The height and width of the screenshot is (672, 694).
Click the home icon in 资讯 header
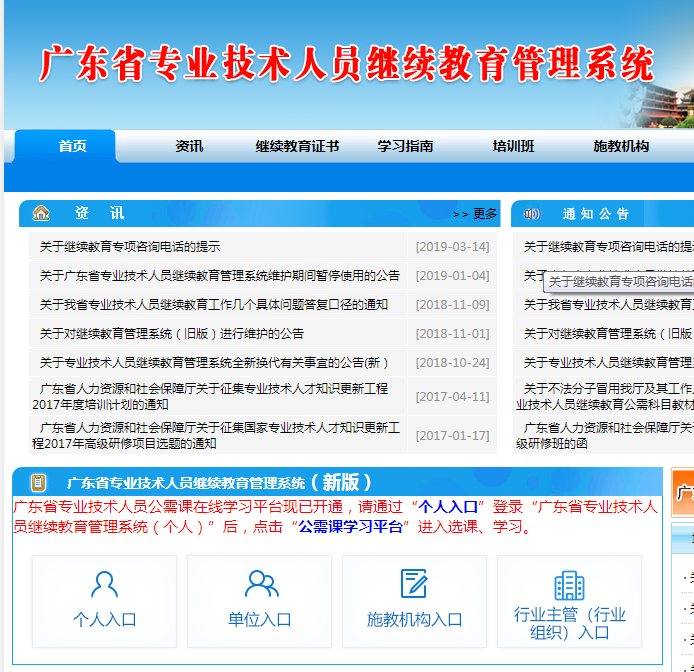(x=41, y=213)
